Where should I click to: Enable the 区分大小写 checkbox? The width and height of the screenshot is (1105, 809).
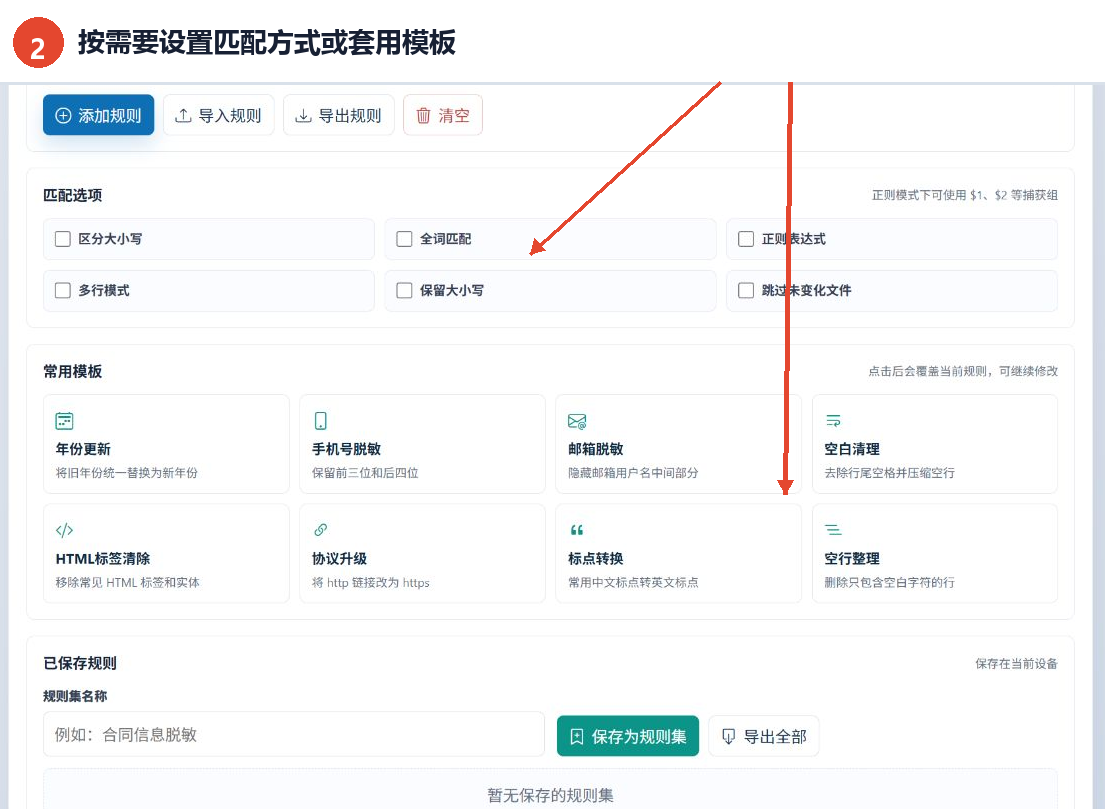tap(63, 239)
